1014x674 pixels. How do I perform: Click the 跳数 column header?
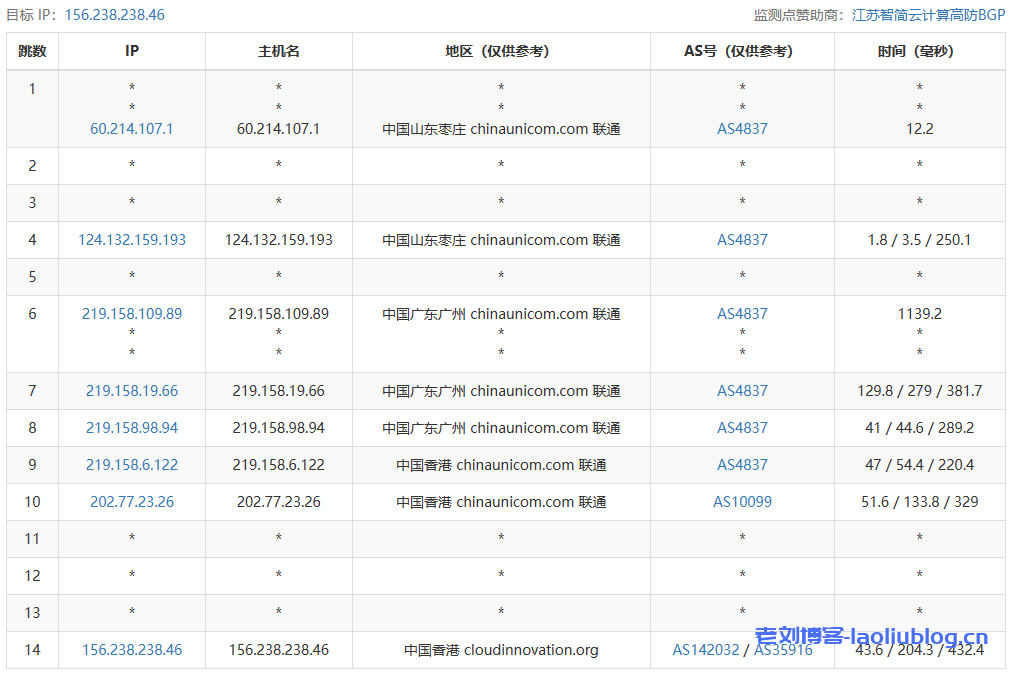click(x=32, y=51)
